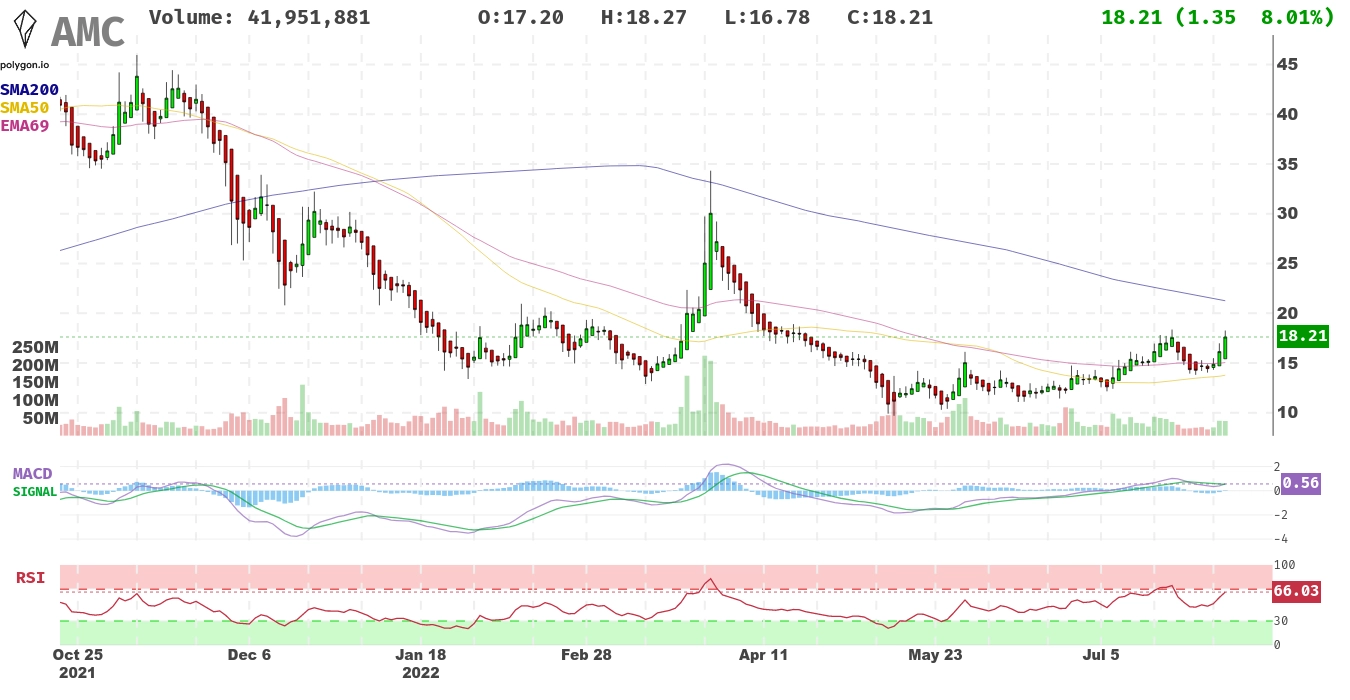Click the RSI indicator label

pyautogui.click(x=30, y=578)
